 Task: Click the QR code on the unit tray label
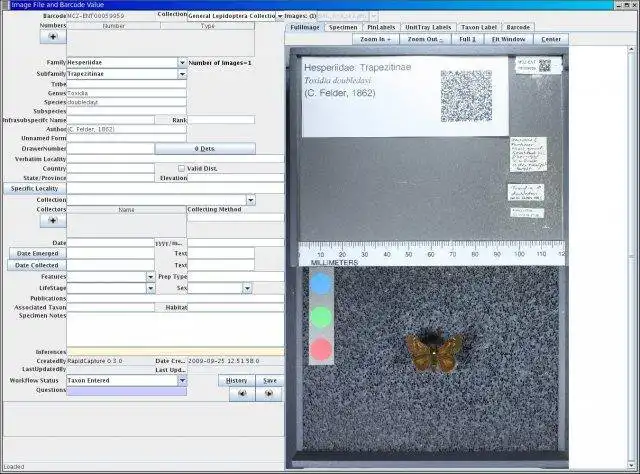point(466,97)
